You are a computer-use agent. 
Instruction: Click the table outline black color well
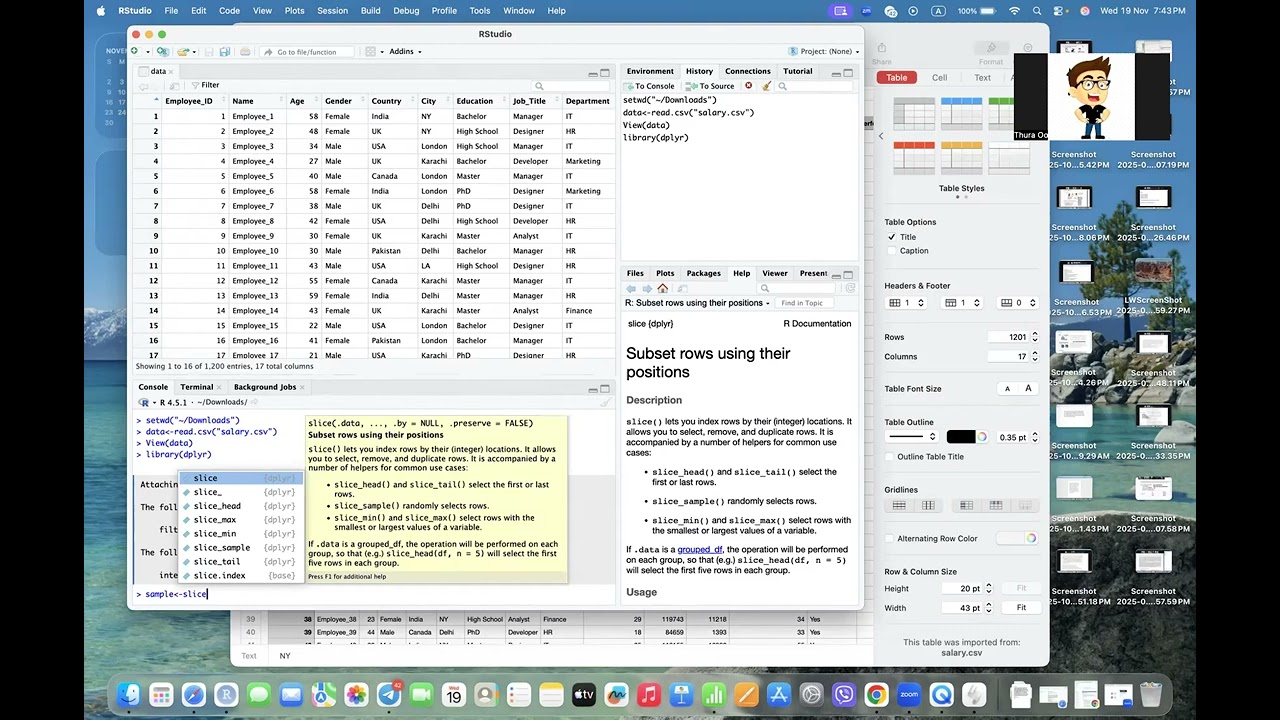[961, 437]
